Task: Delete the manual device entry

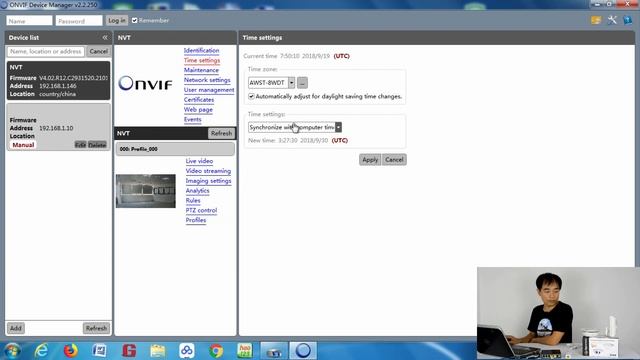Action: pos(97,145)
